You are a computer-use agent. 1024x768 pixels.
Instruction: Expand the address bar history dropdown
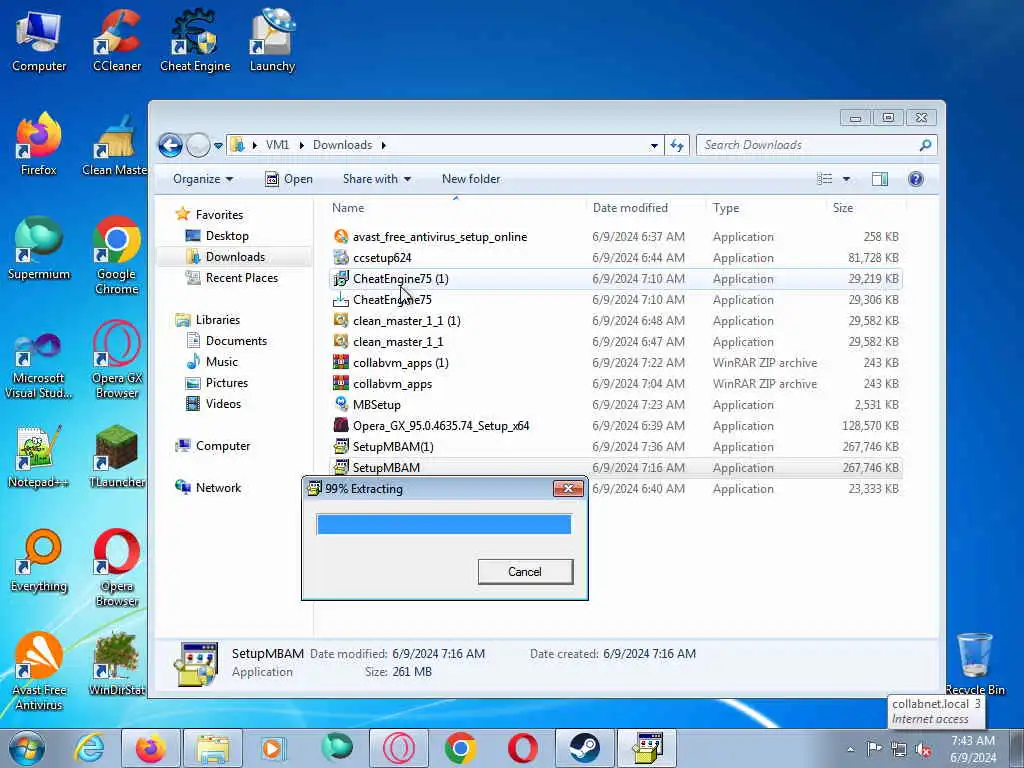coord(654,146)
